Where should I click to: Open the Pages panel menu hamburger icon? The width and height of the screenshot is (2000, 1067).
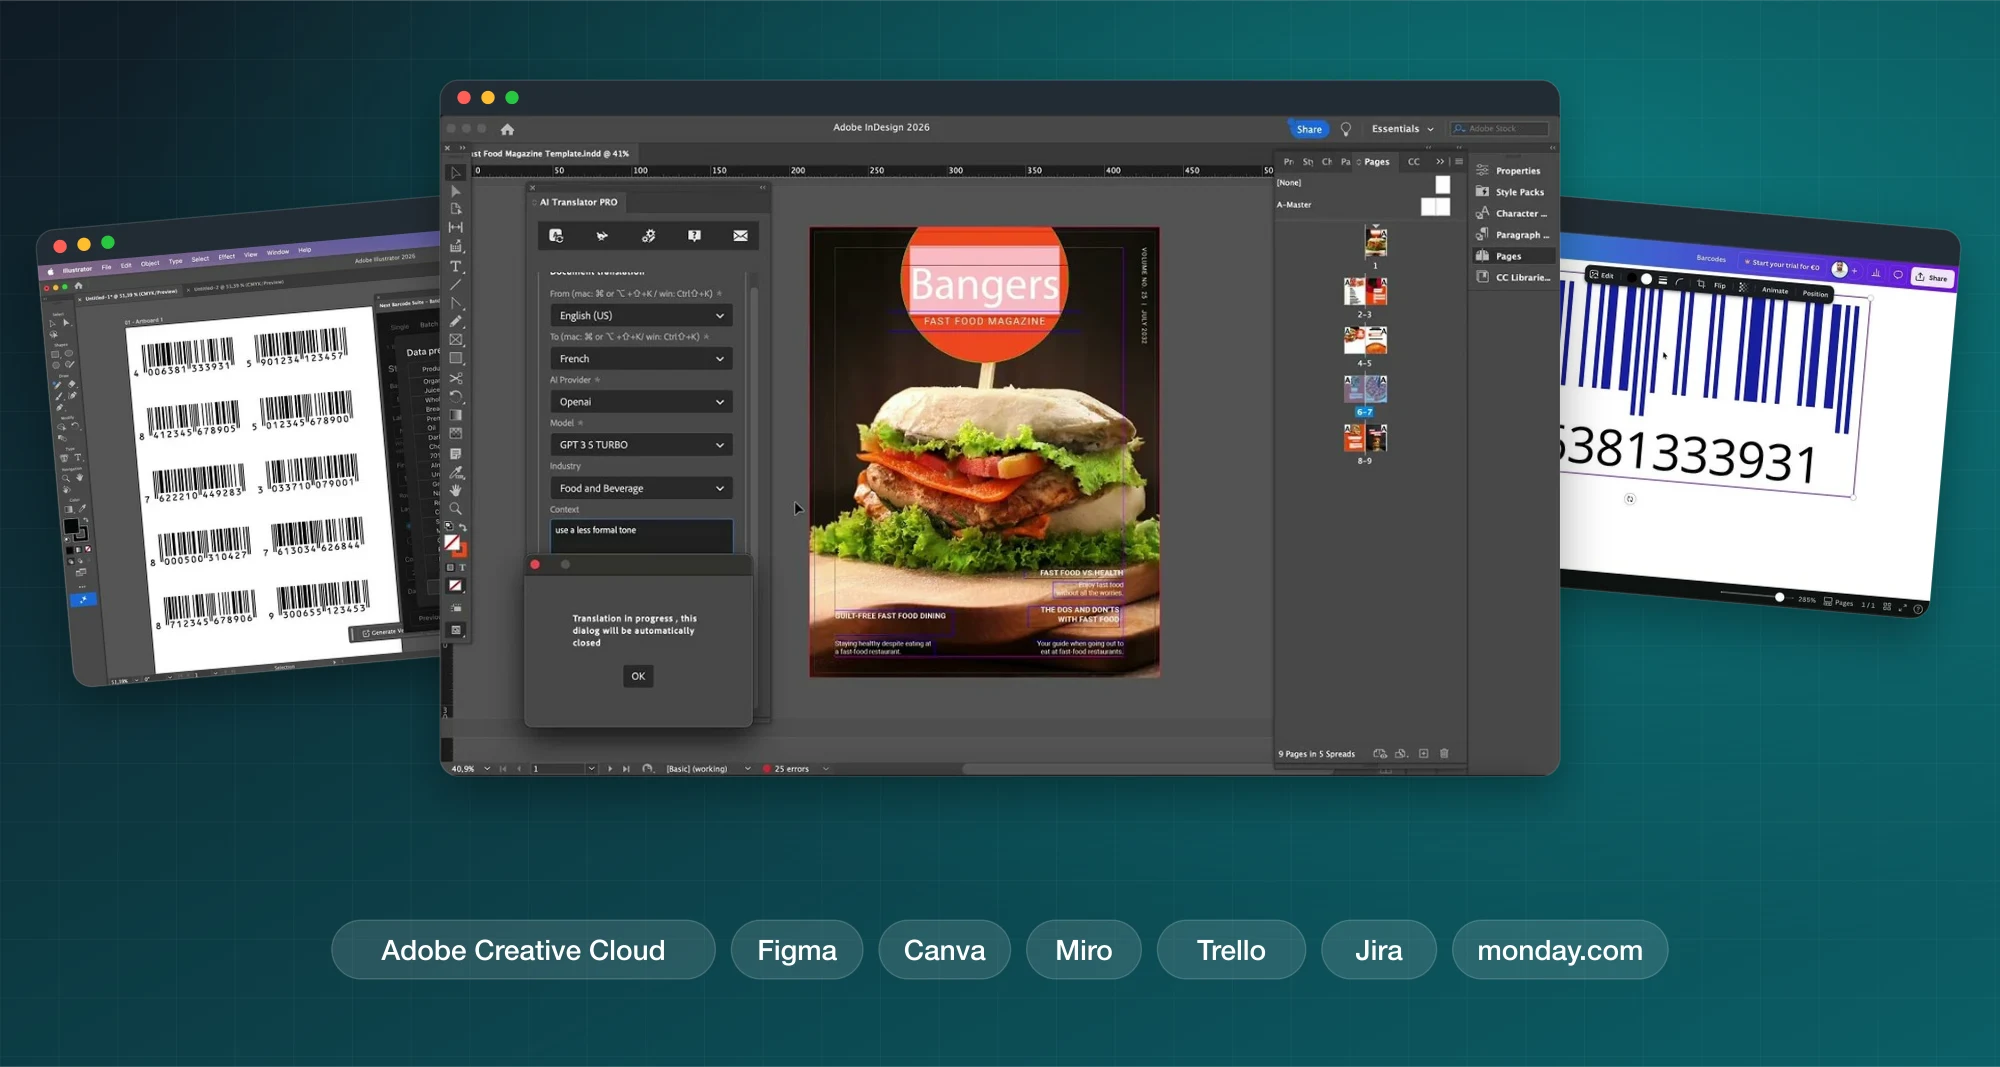(x=1459, y=161)
